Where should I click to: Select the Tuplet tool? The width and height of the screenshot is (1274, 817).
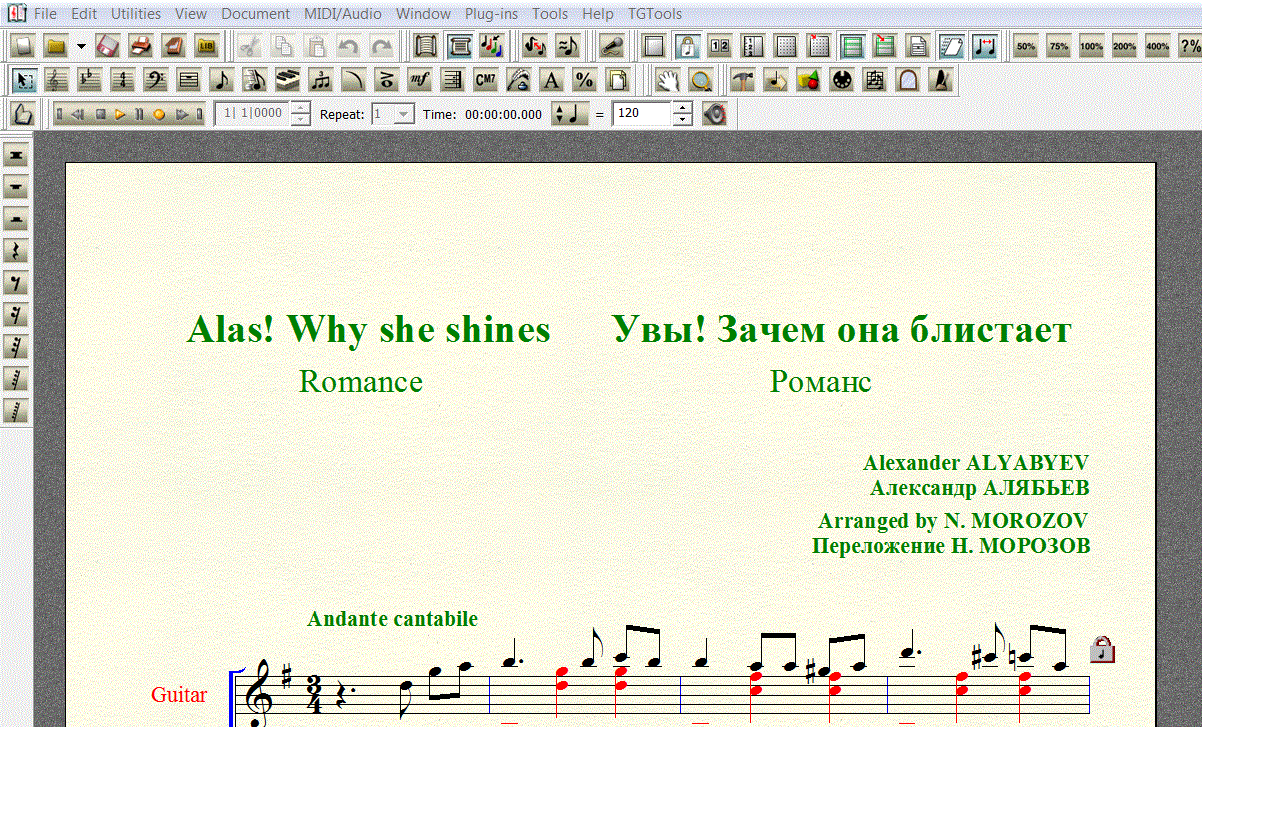[x=321, y=80]
